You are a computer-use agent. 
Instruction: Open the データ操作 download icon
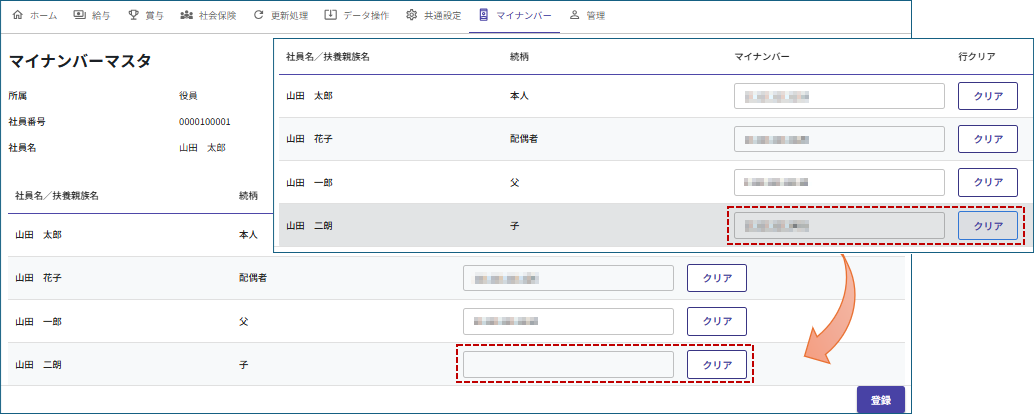331,16
